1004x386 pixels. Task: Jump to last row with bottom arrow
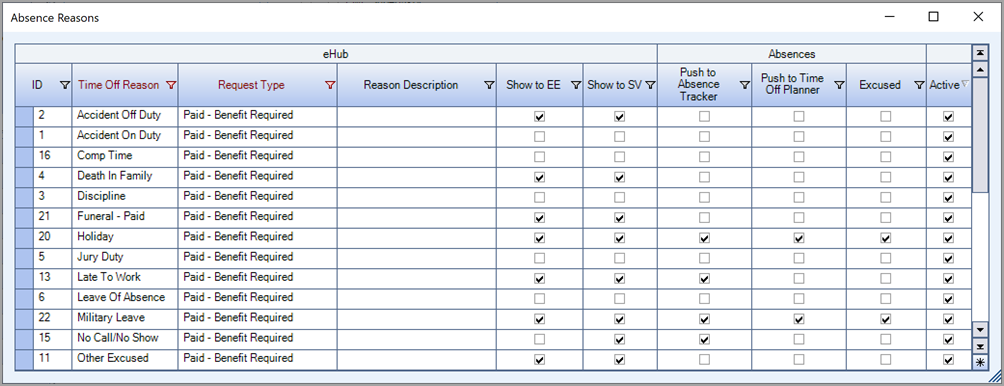tap(980, 346)
